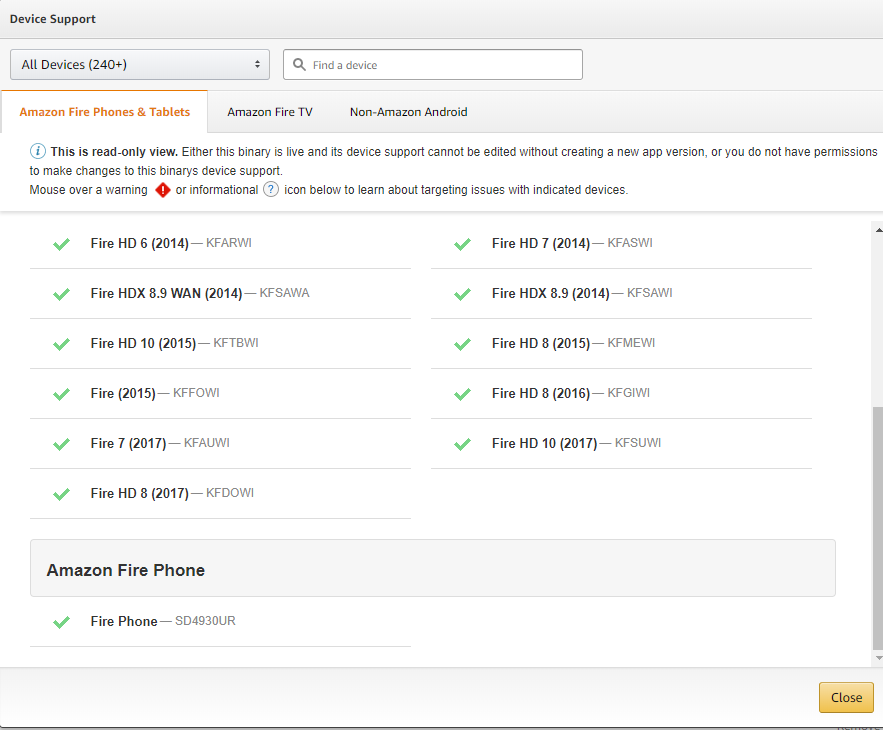Viewport: 883px width, 730px height.
Task: Open the All Devices (240+) dropdown
Action: coord(140,65)
